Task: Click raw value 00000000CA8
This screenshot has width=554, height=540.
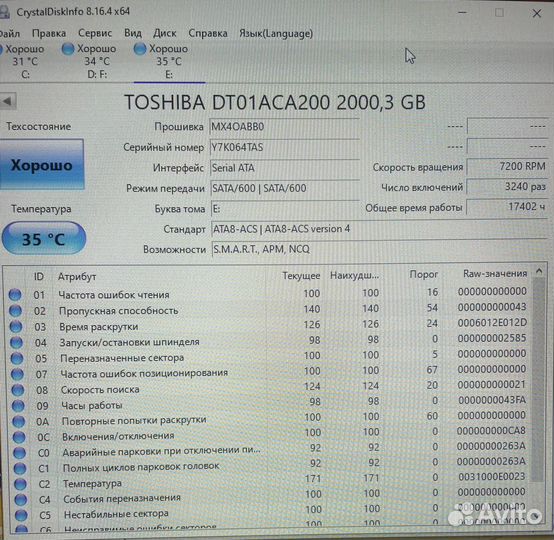Action: pyautogui.click(x=491, y=430)
